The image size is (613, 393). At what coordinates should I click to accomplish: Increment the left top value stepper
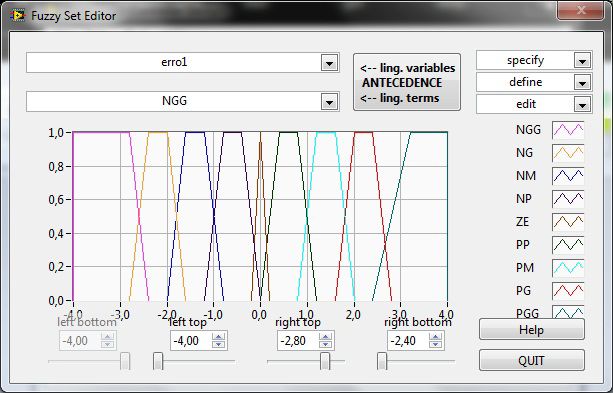(x=219, y=337)
